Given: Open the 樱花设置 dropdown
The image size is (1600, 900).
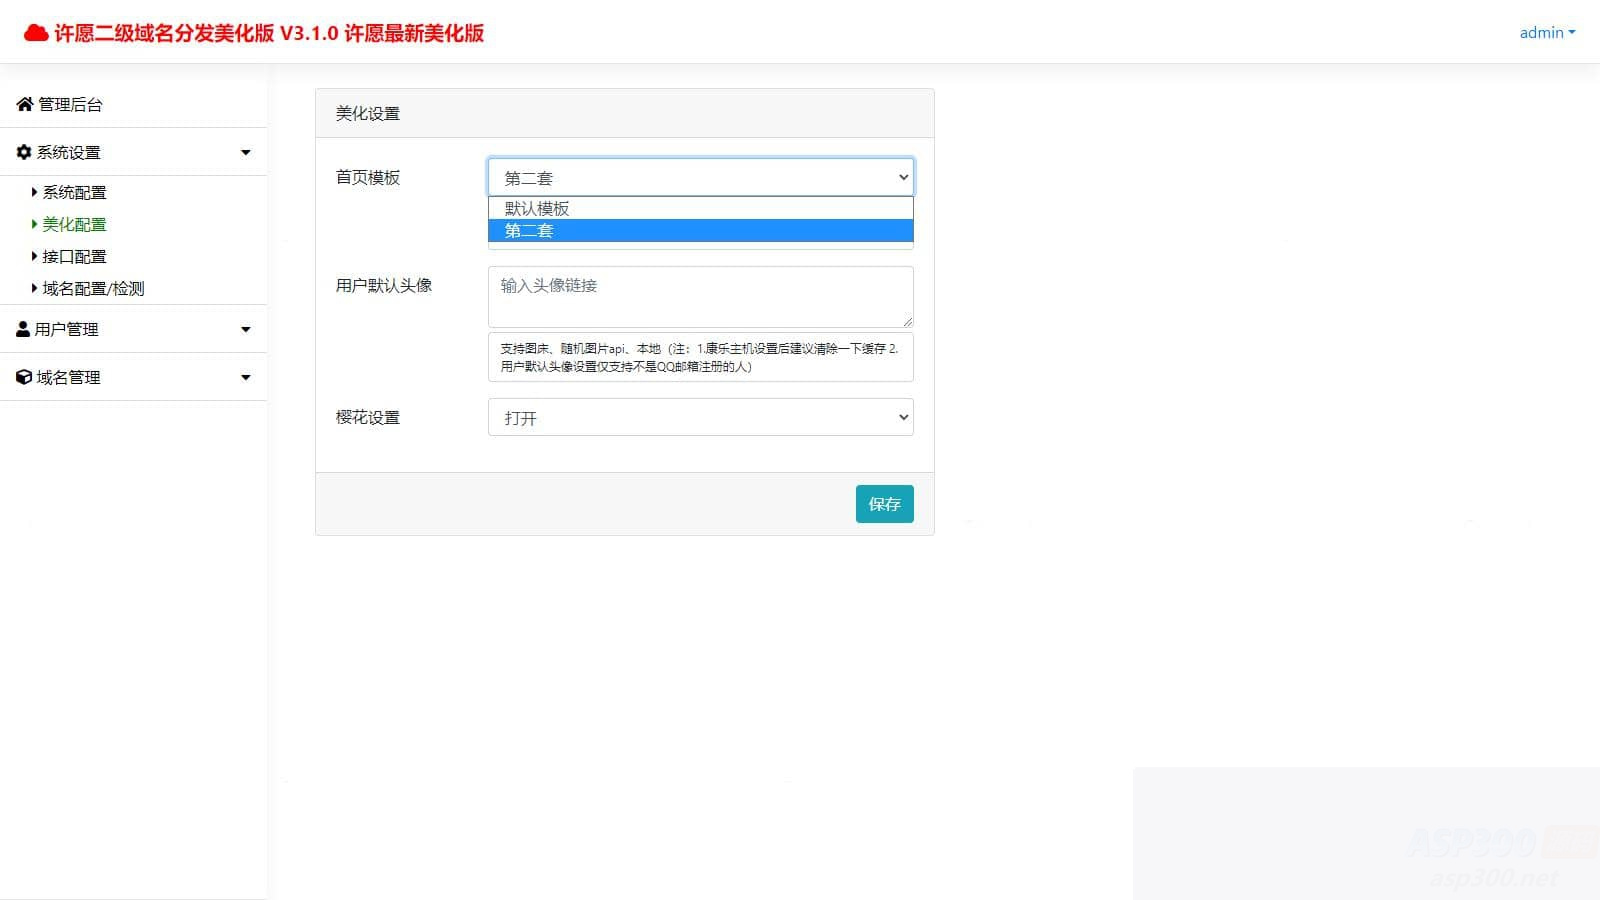Looking at the screenshot, I should pos(699,417).
